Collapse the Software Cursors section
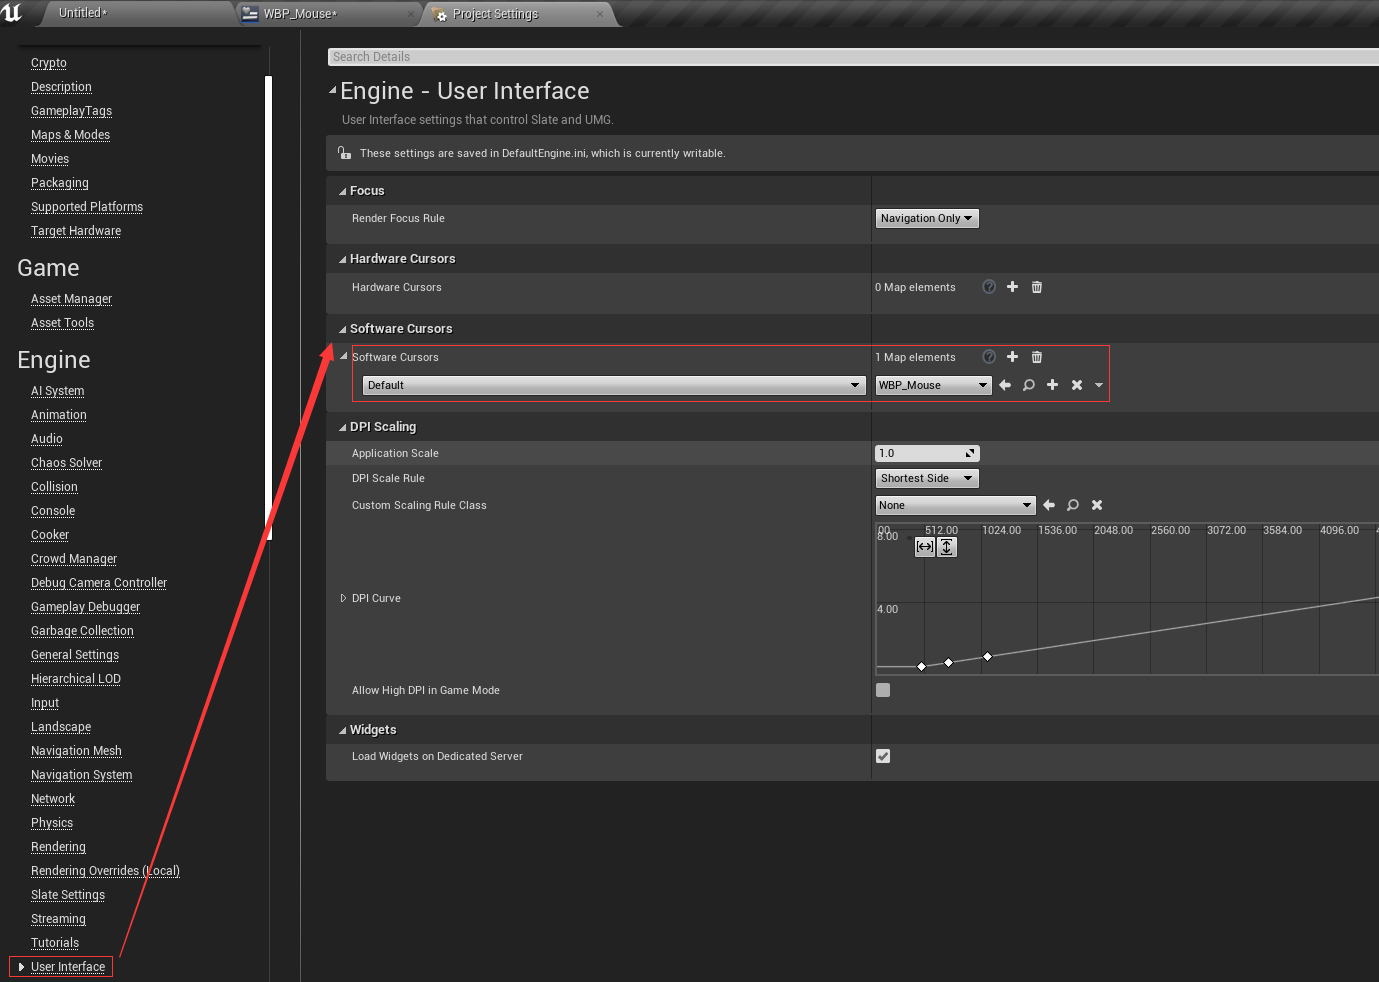1379x982 pixels. (341, 328)
